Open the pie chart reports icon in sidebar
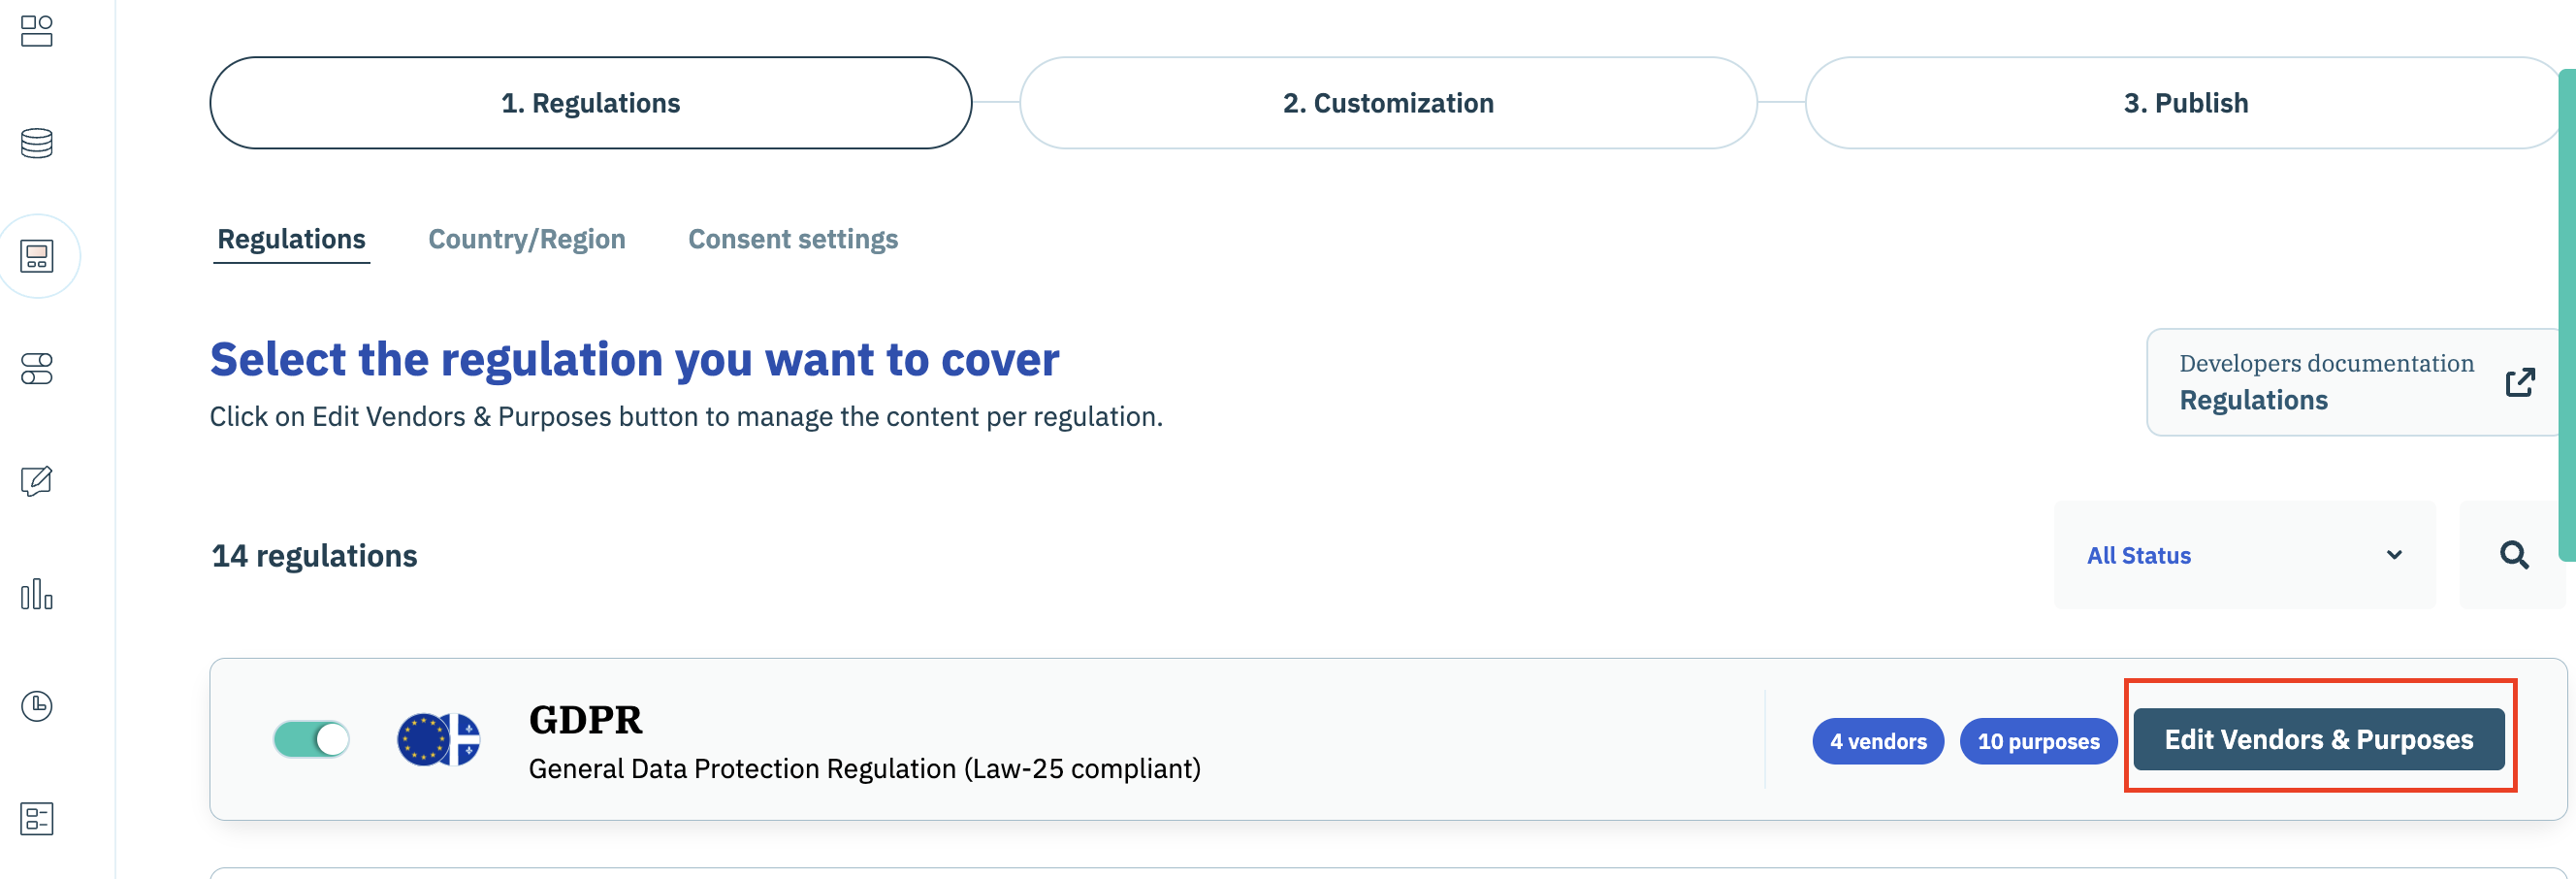Image resolution: width=2576 pixels, height=879 pixels. tap(37, 706)
